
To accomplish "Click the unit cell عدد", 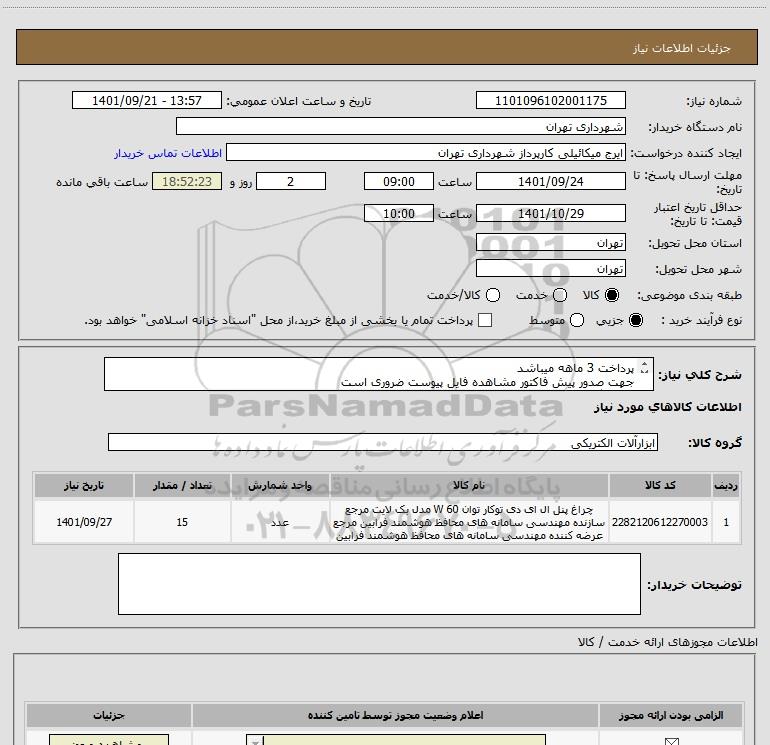I will point(280,522).
